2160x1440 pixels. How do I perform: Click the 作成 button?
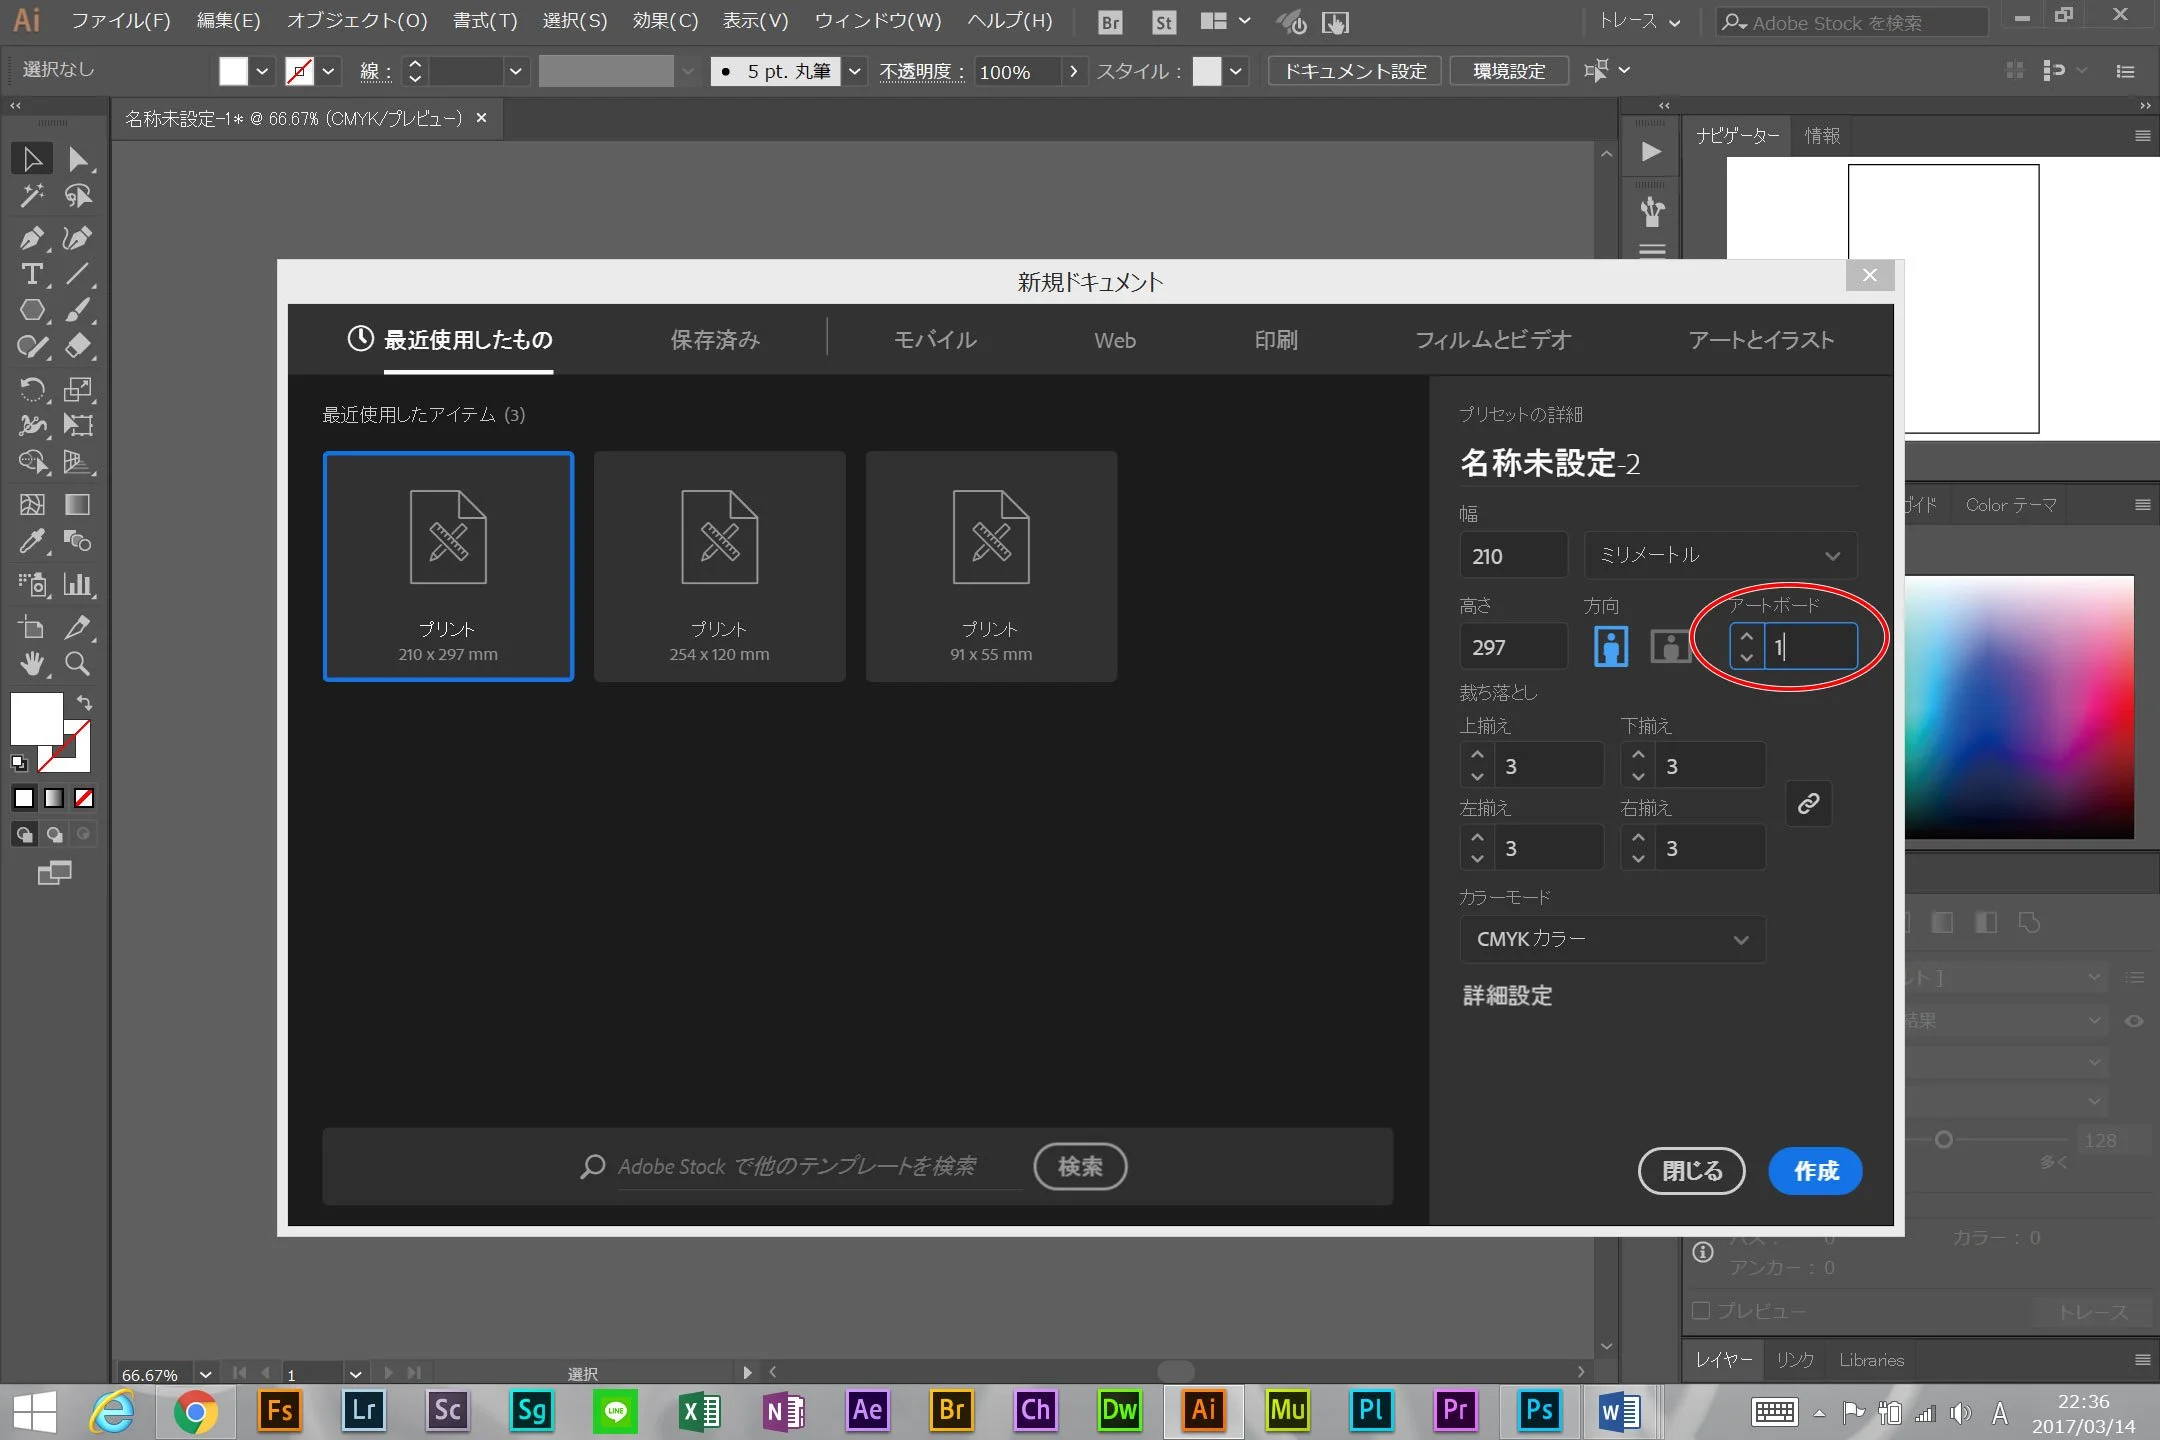1815,1171
